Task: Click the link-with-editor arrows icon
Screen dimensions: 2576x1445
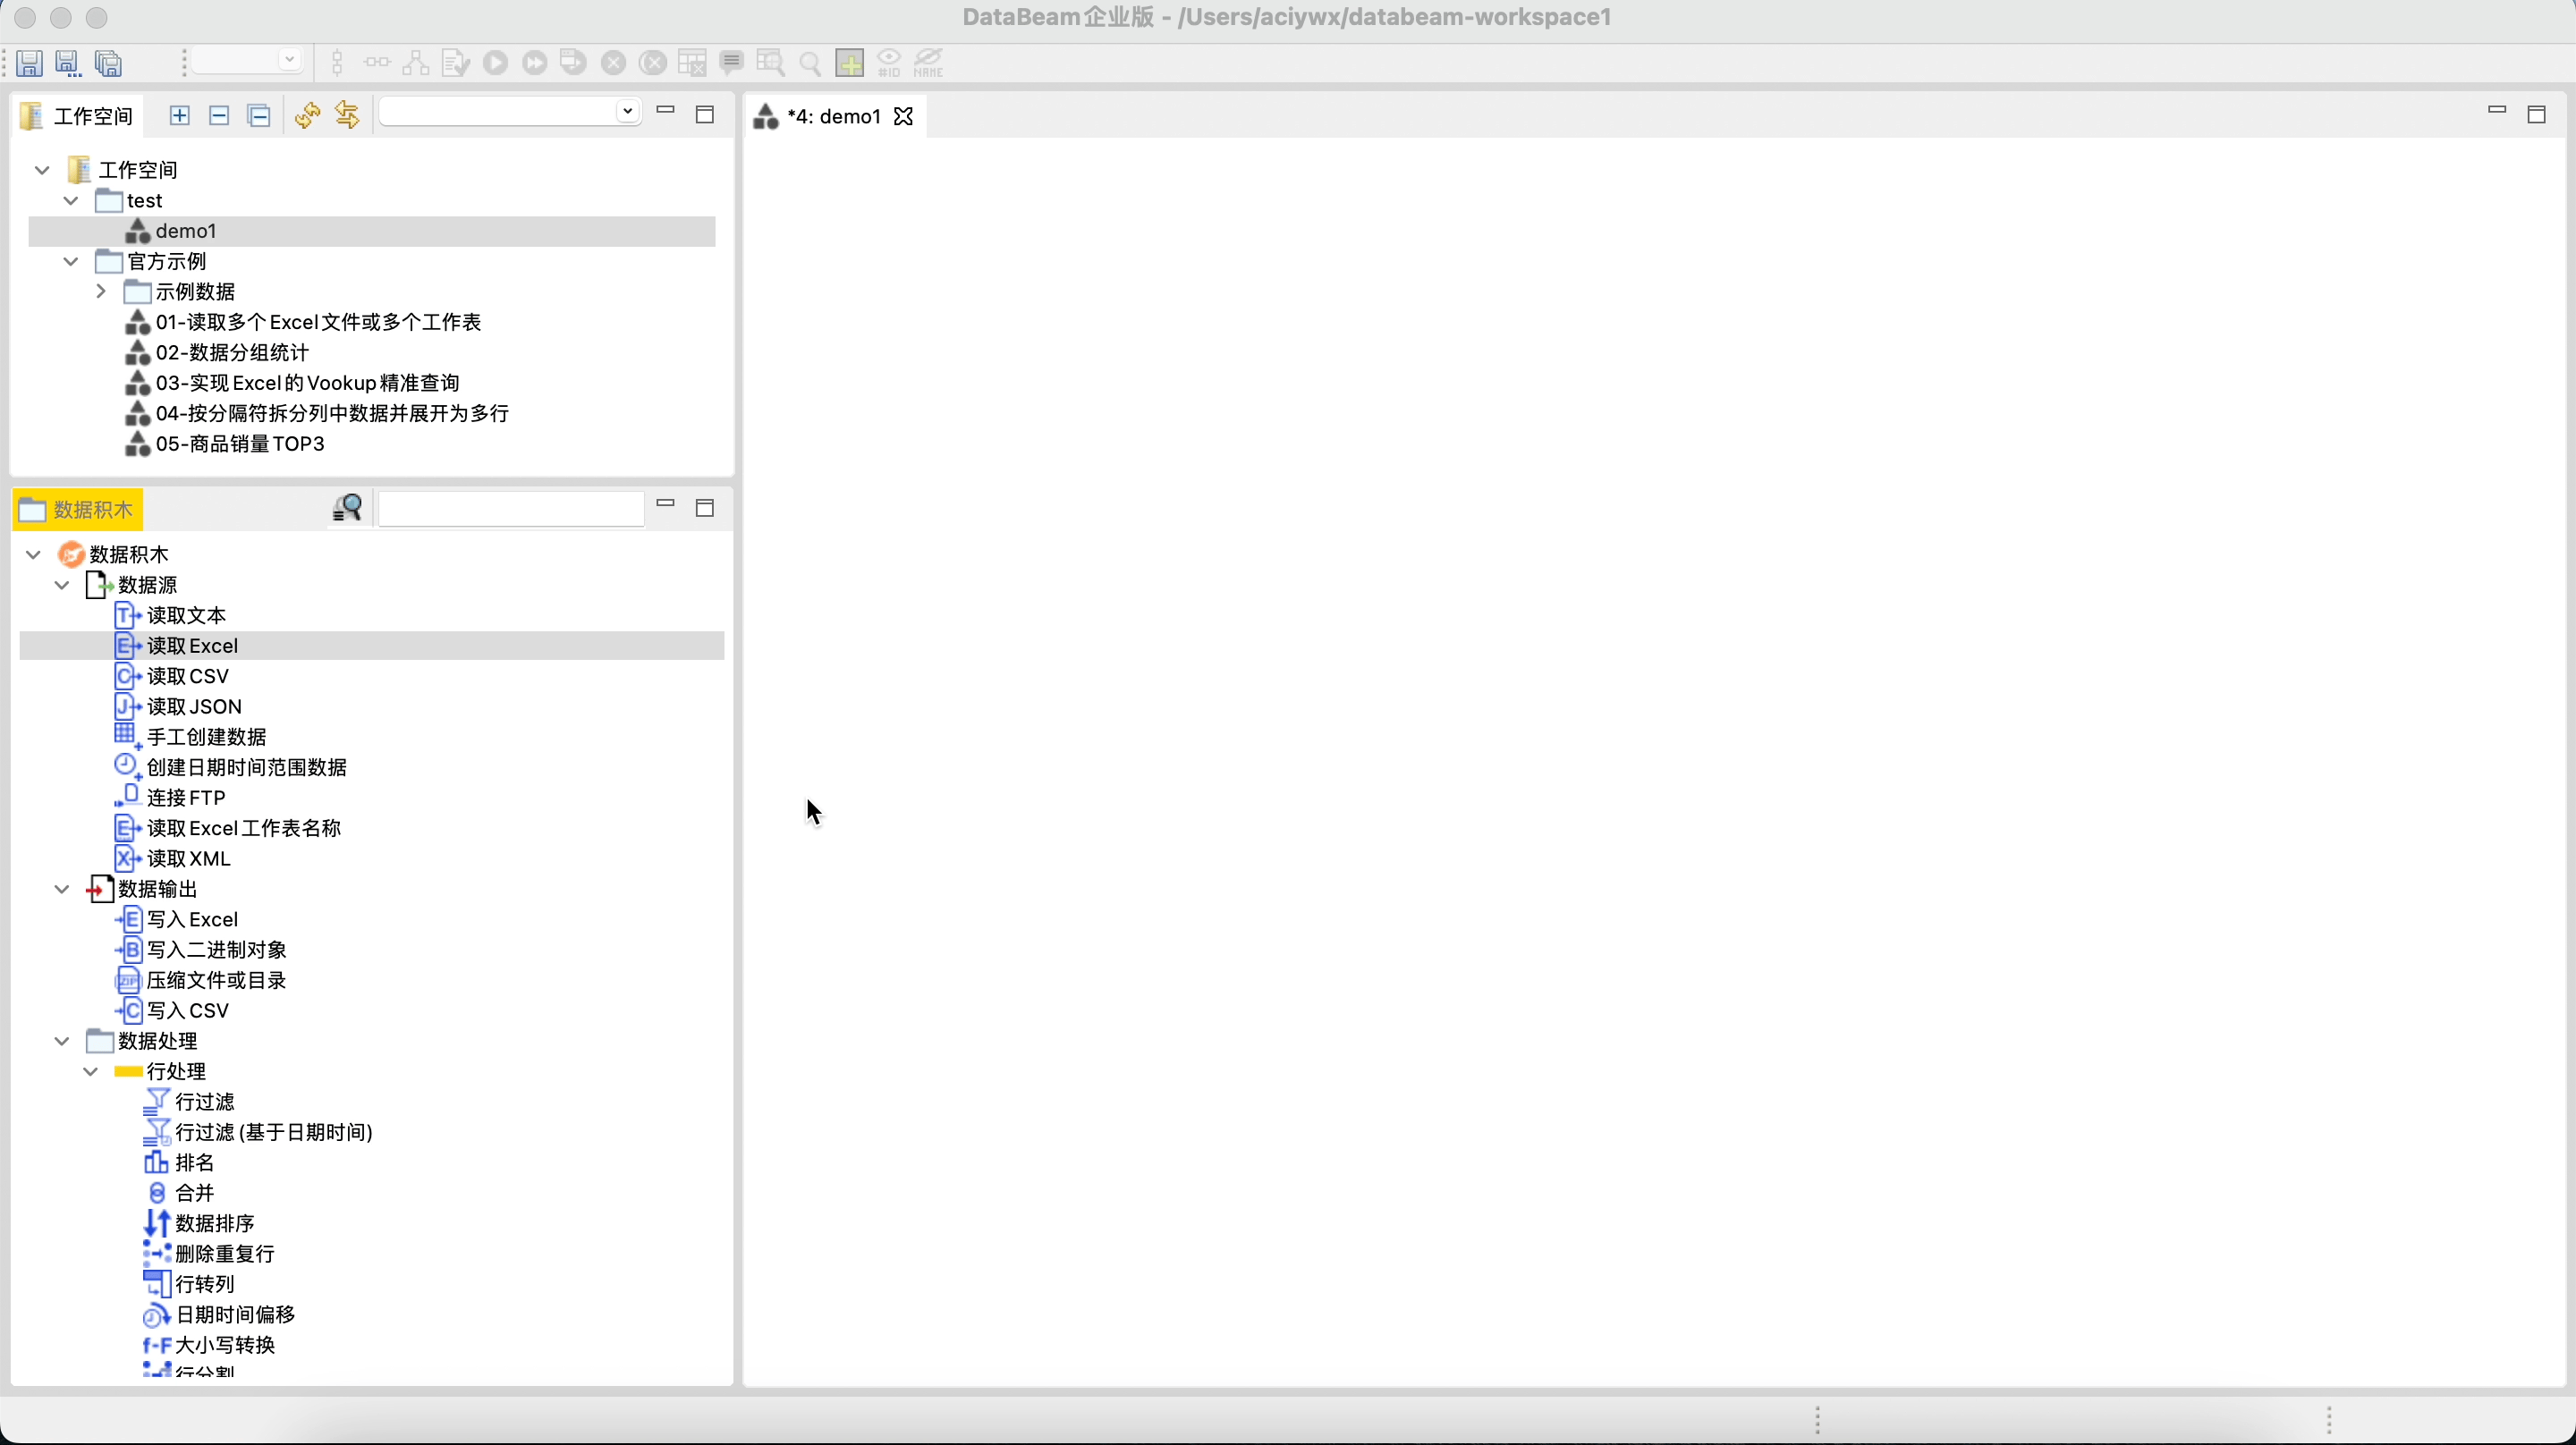Action: tap(347, 116)
